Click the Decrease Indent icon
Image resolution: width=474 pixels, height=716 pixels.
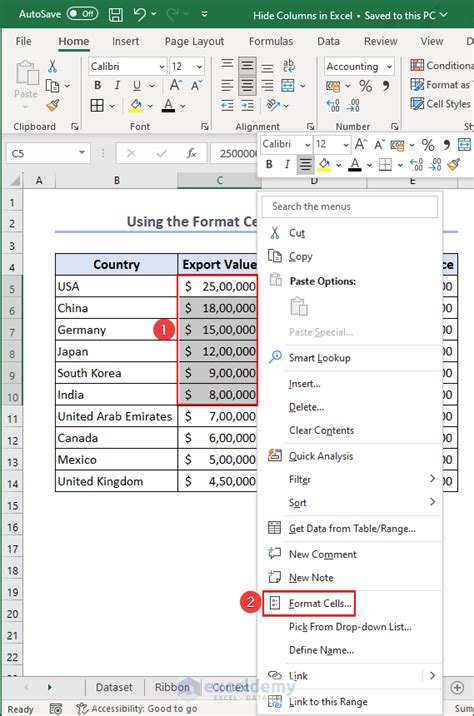click(x=227, y=106)
